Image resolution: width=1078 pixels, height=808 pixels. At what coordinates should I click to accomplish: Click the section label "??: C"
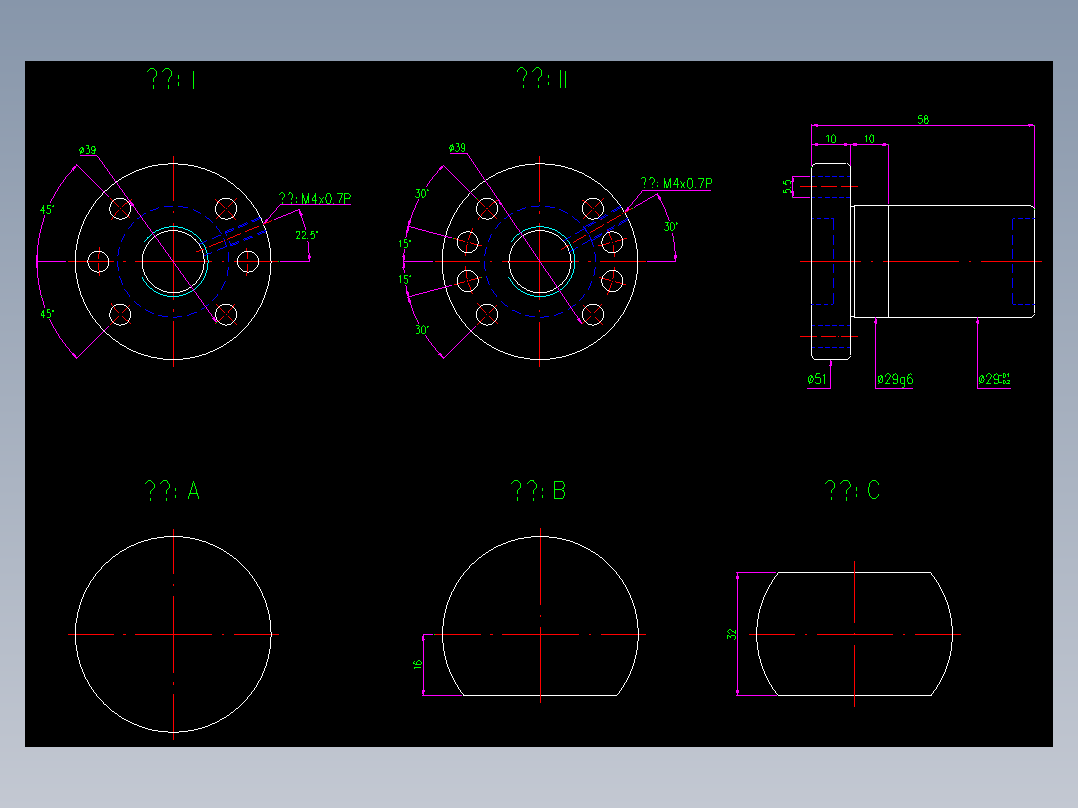click(853, 490)
